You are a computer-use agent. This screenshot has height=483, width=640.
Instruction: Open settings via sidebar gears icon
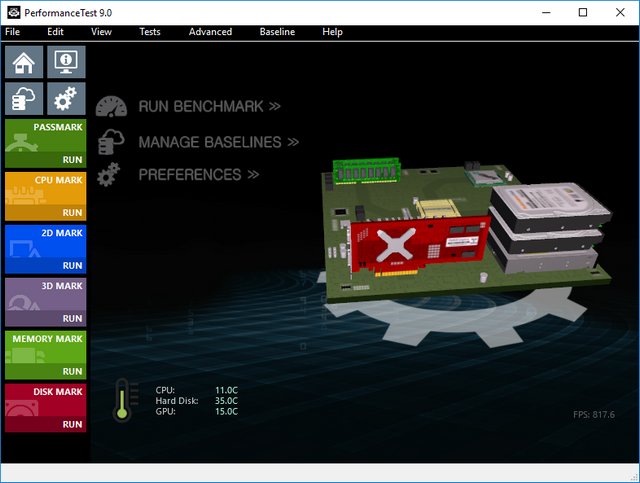[67, 98]
